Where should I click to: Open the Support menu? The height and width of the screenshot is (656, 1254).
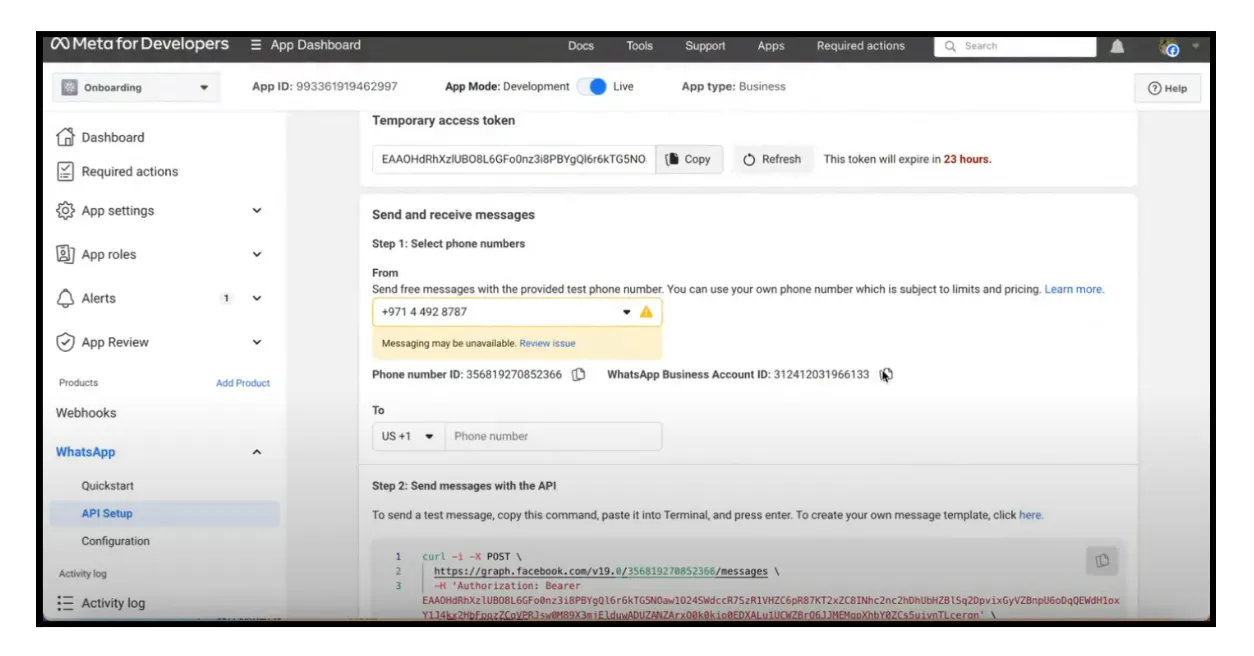705,46
